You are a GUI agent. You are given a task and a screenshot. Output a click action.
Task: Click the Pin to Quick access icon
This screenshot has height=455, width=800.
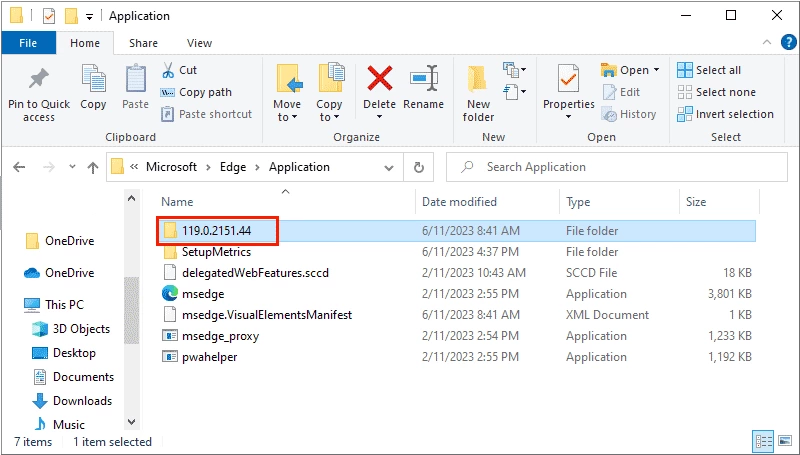(39, 81)
